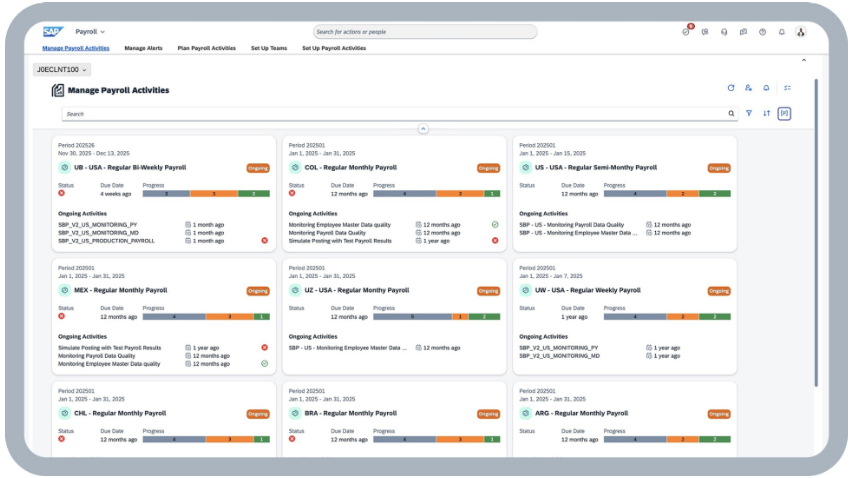Click the Manage Payroll Activities page icon
The height and width of the screenshot is (478, 852).
click(58, 90)
